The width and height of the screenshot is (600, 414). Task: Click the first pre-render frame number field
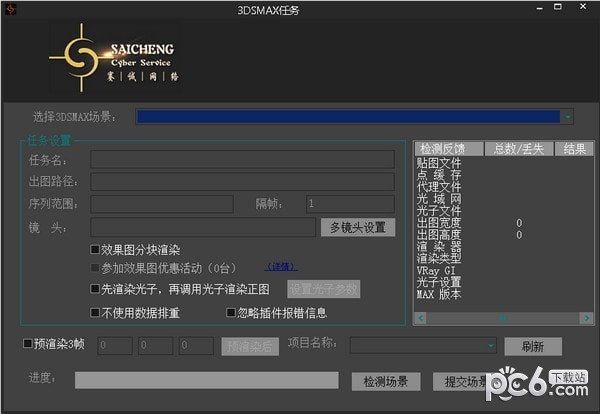pyautogui.click(x=115, y=346)
